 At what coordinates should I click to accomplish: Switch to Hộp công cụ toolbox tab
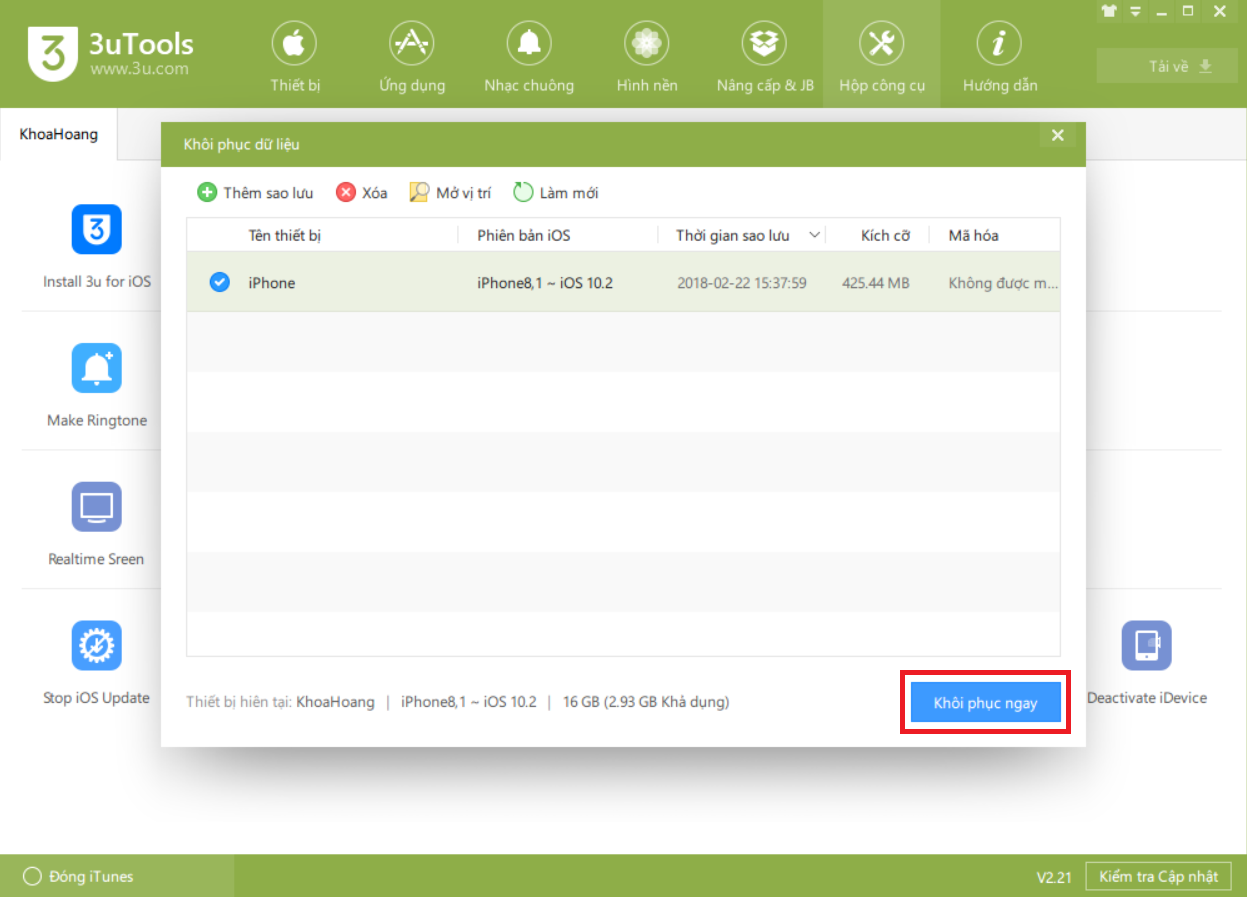coord(881,56)
